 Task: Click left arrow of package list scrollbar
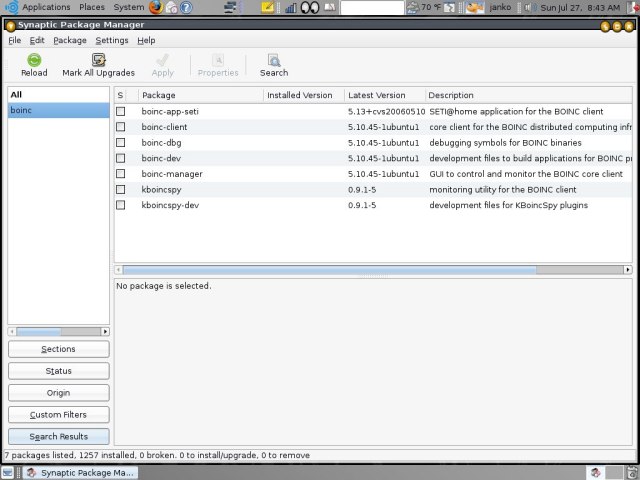[x=119, y=270]
